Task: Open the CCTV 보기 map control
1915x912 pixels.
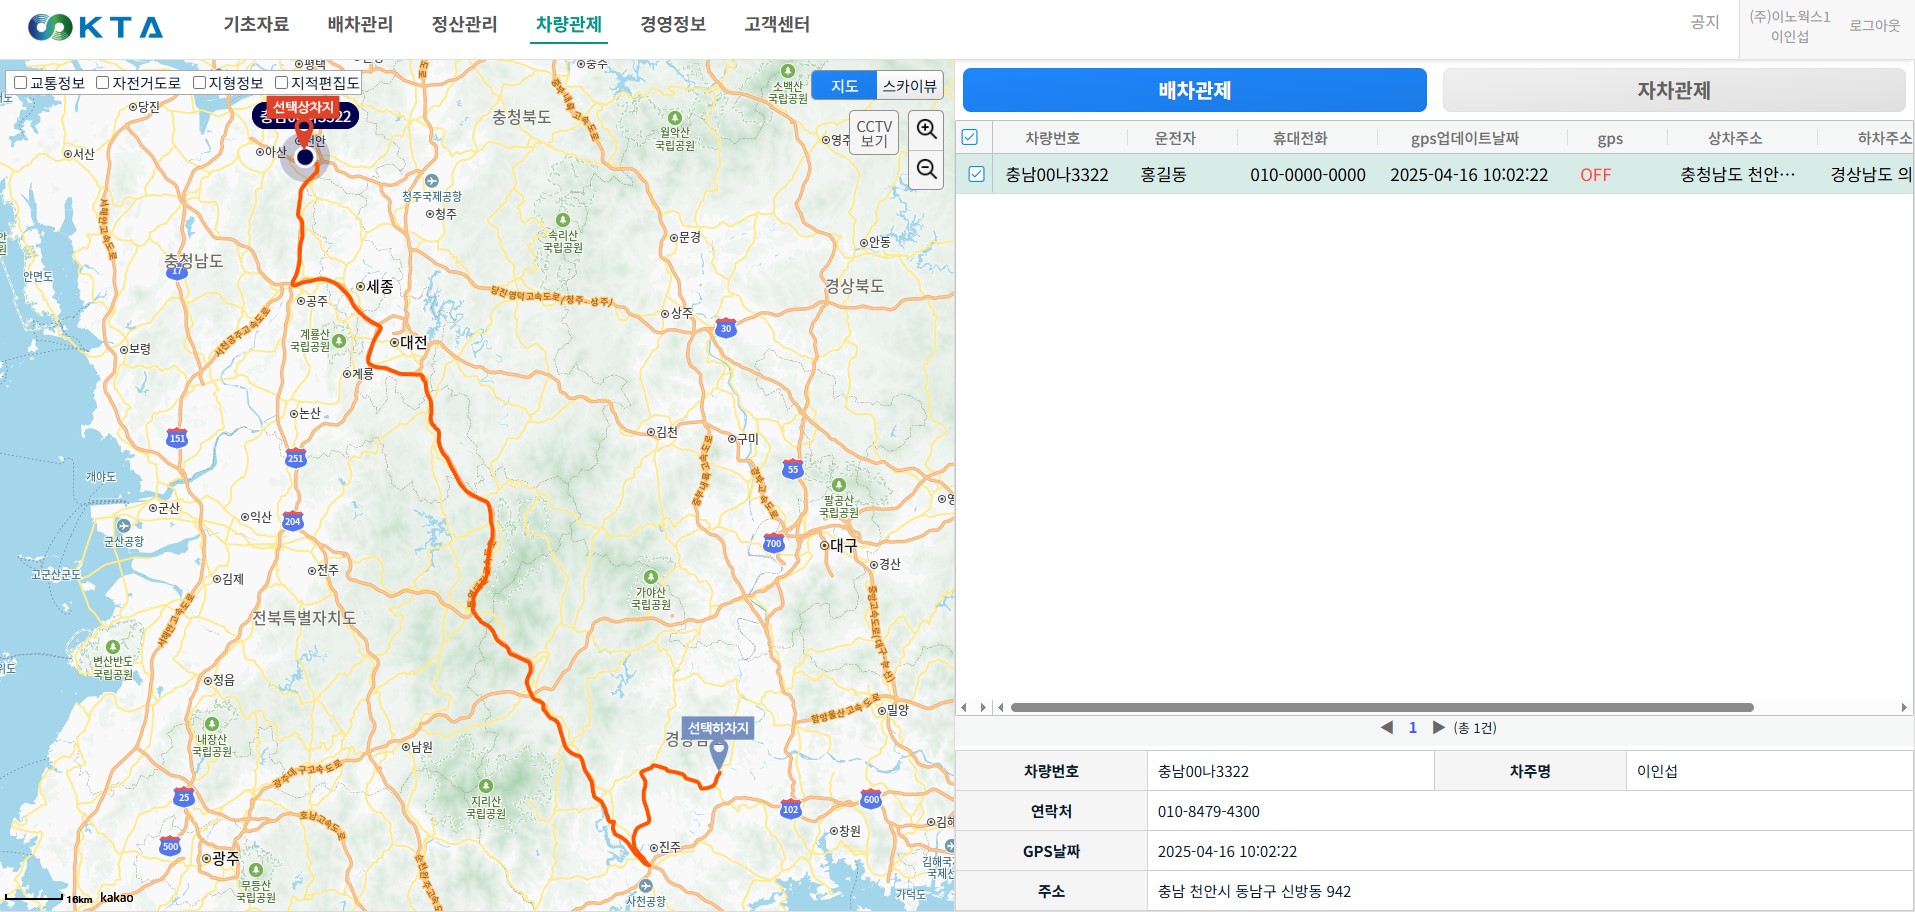Action: pos(873,133)
